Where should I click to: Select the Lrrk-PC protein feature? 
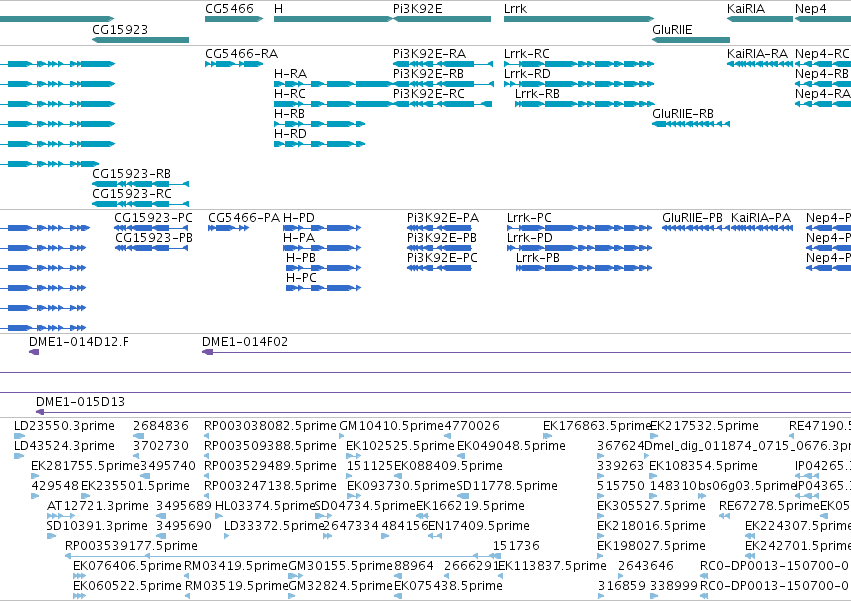580,228
